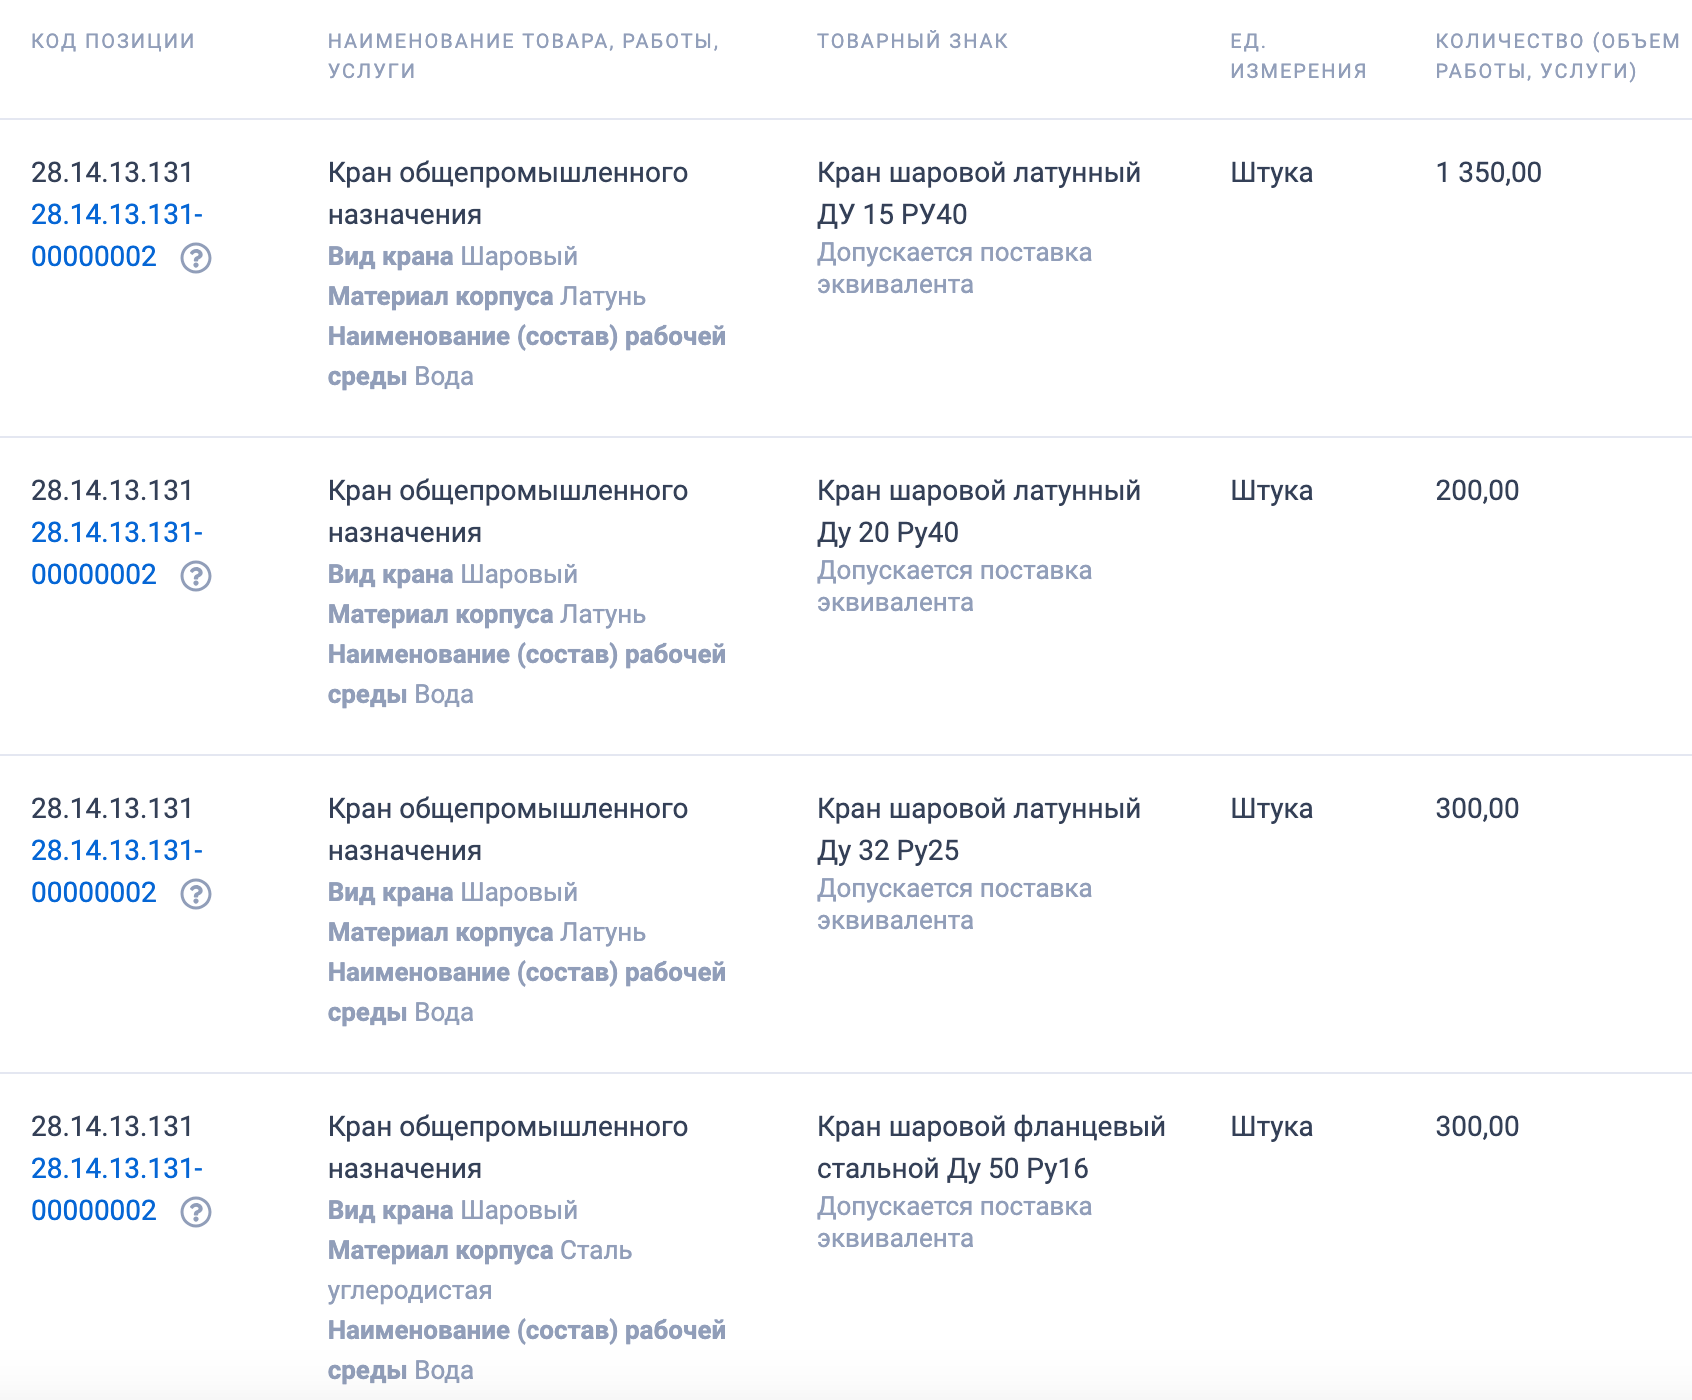Viewport: 1692px width, 1400px height.
Task: Click the Товарный знак column header
Action: coord(912,41)
